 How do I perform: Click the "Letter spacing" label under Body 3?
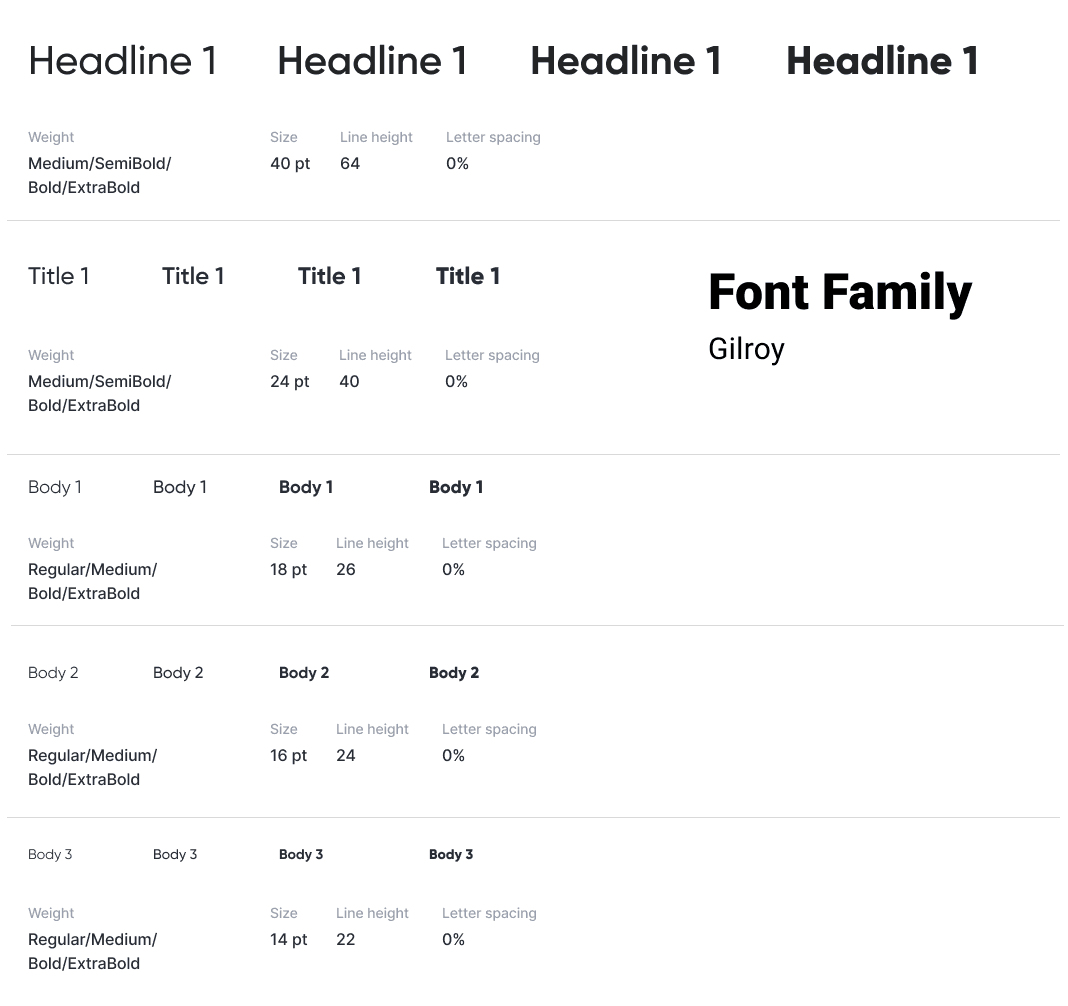[x=489, y=913]
